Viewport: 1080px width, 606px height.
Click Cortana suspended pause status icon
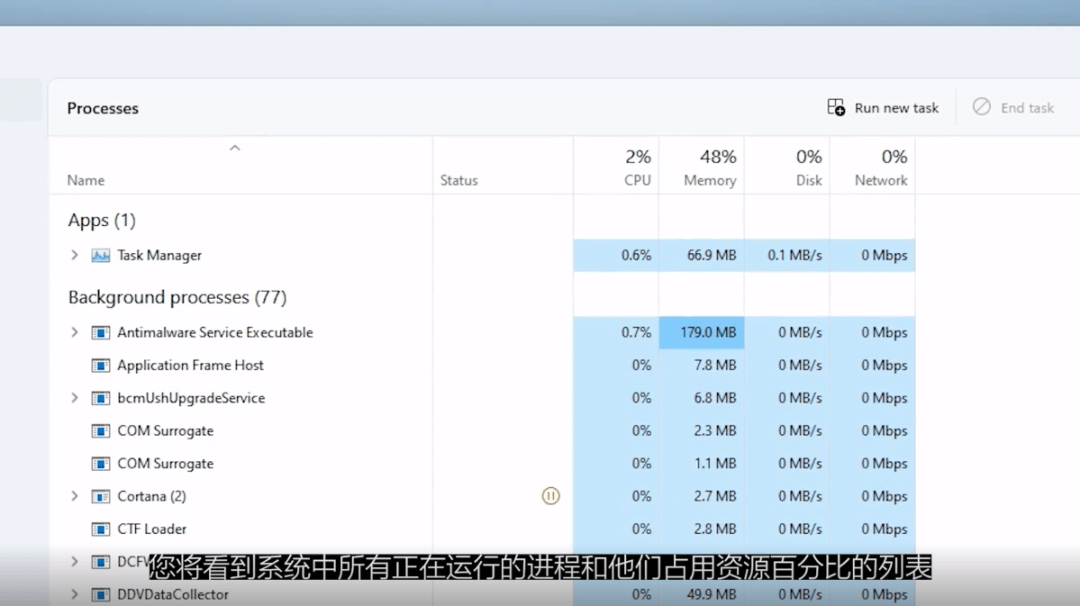pyautogui.click(x=550, y=496)
